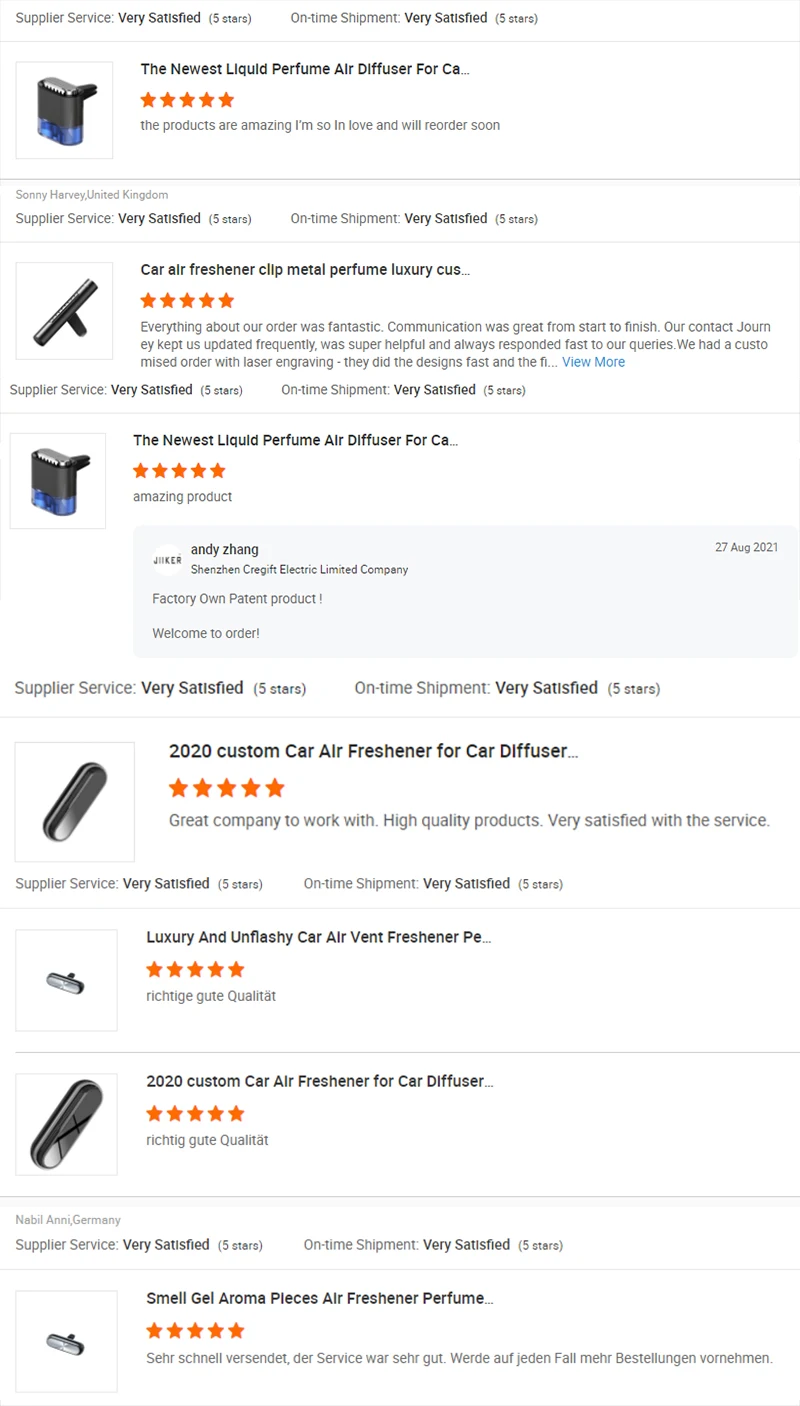
Task: Click supplier reply author andy zhang
Action: tap(225, 549)
